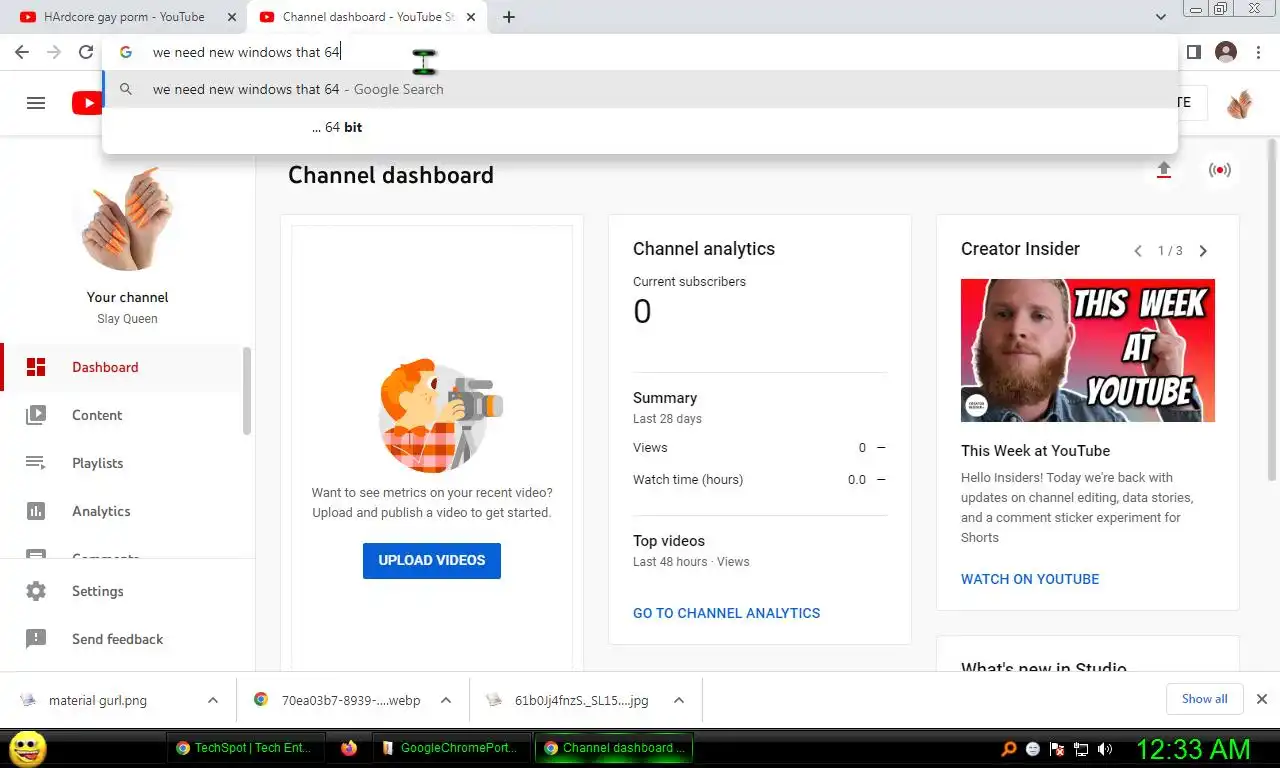Click the 'This Week at YouTube' title

pos(1035,451)
